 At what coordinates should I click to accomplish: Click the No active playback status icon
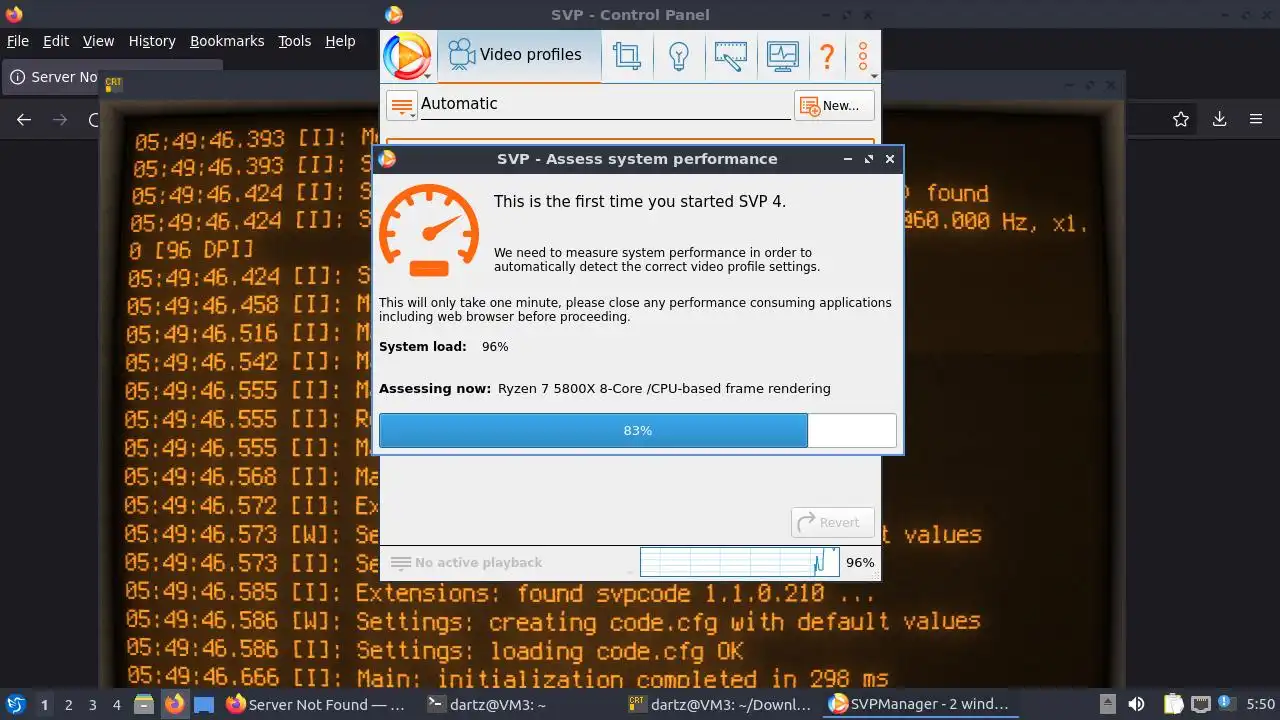coord(400,563)
